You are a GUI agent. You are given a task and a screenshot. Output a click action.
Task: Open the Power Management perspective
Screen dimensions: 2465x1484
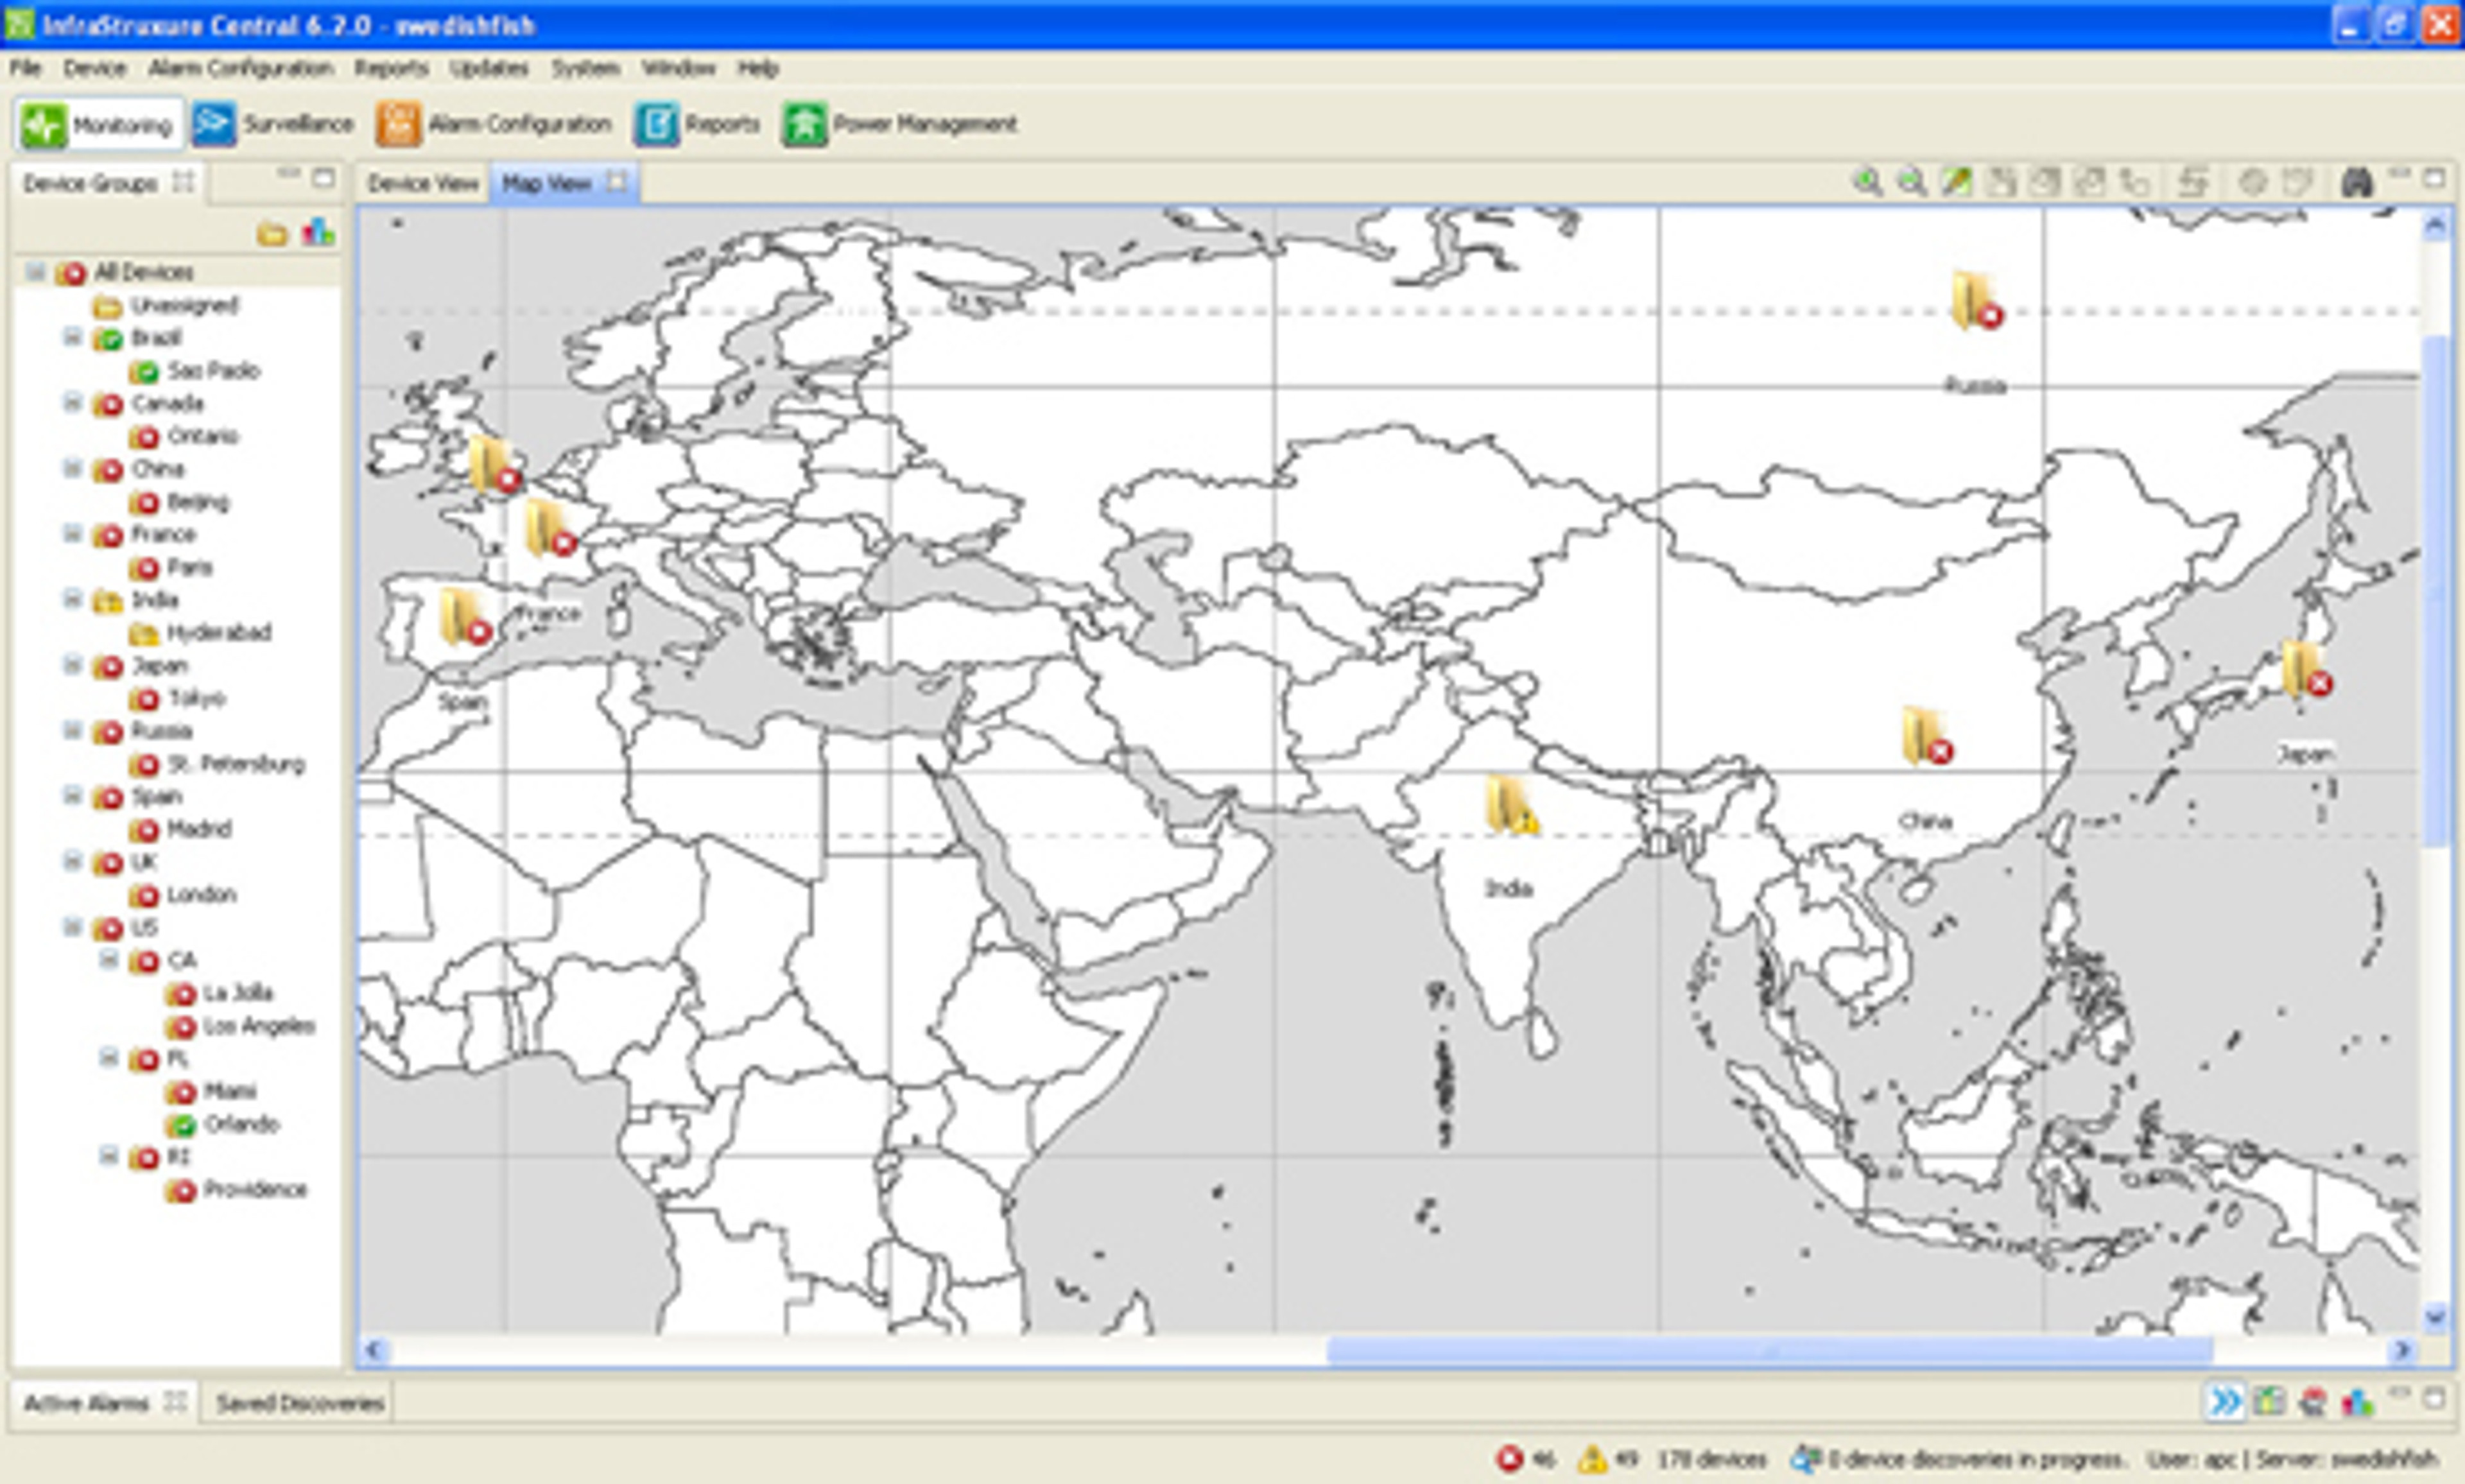[x=899, y=124]
